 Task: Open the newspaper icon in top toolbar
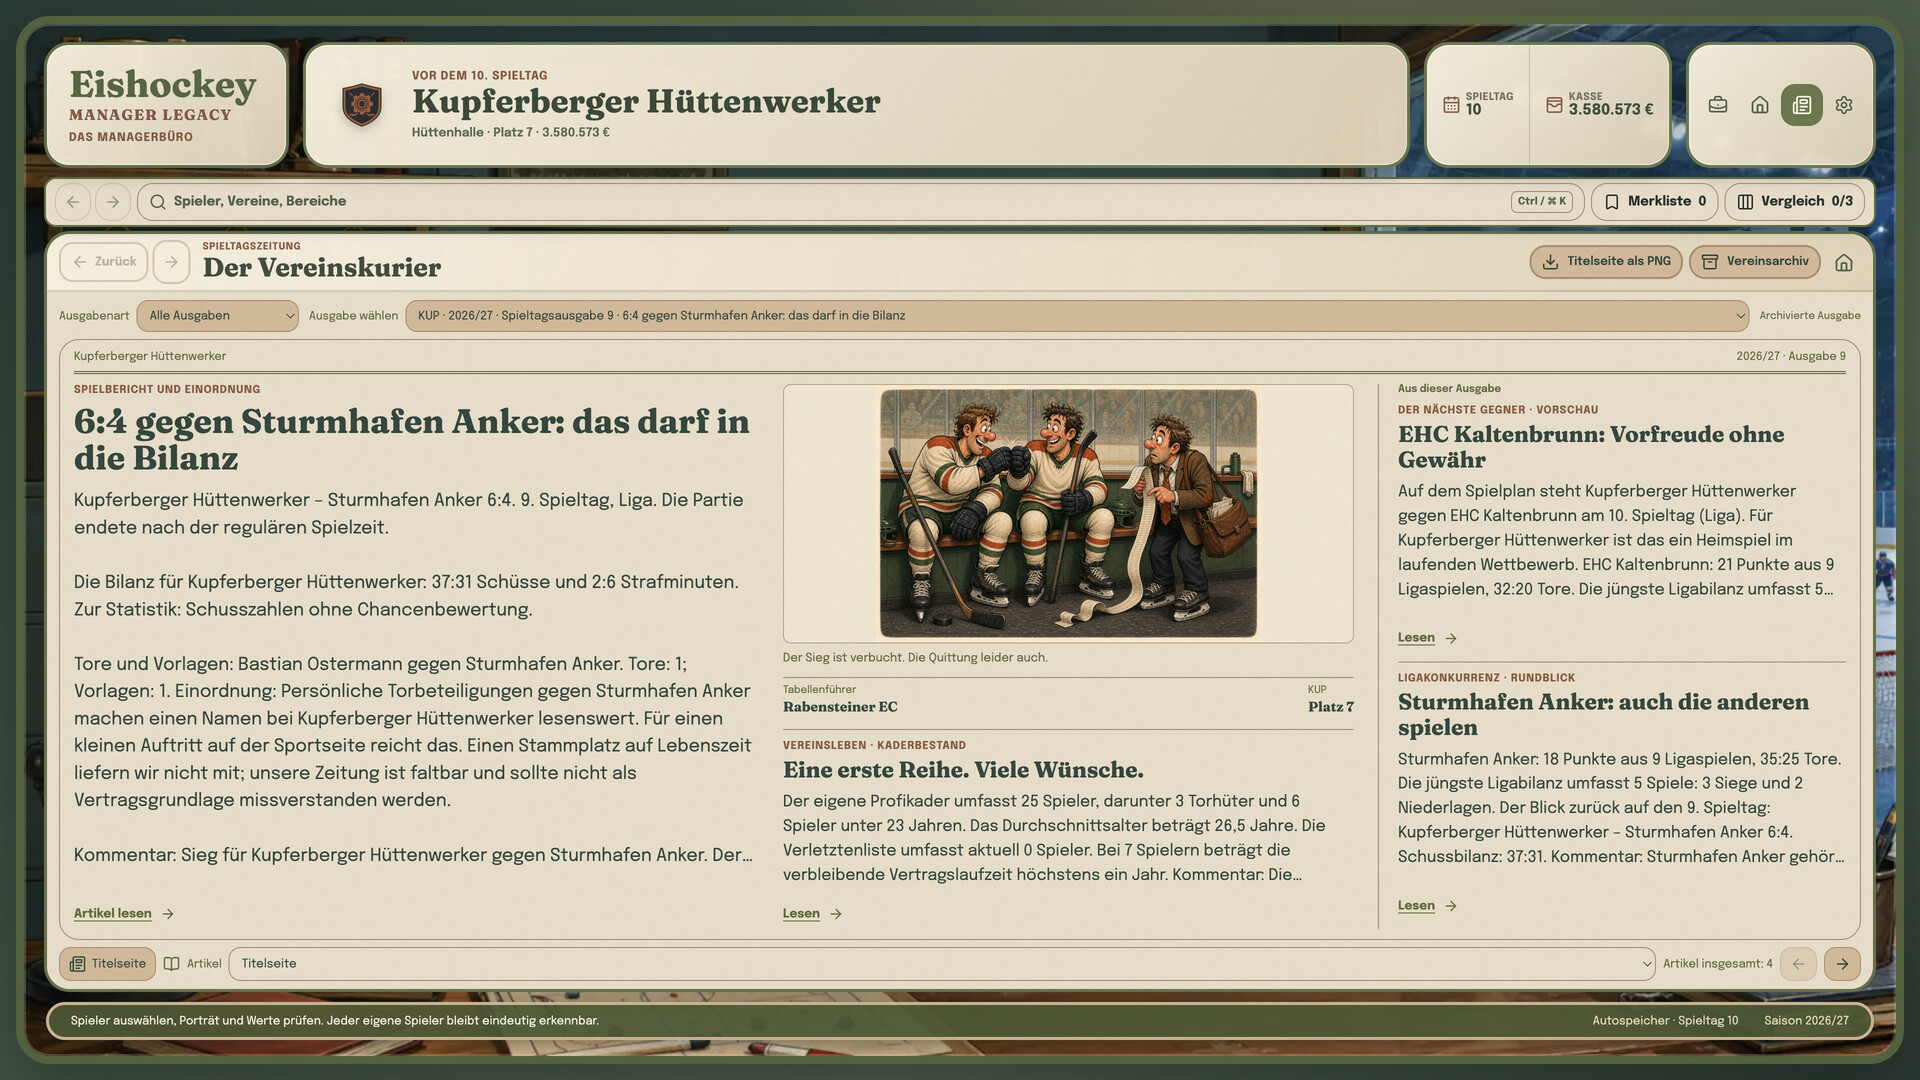(x=1802, y=105)
